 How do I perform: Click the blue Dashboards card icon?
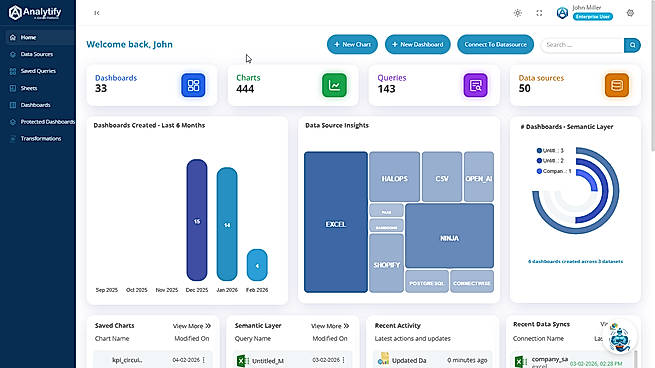193,85
